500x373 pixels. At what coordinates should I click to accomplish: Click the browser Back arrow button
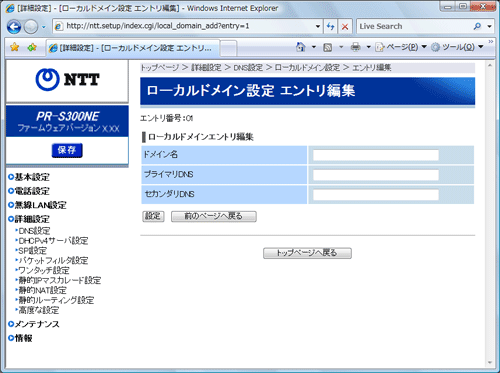click(14, 27)
